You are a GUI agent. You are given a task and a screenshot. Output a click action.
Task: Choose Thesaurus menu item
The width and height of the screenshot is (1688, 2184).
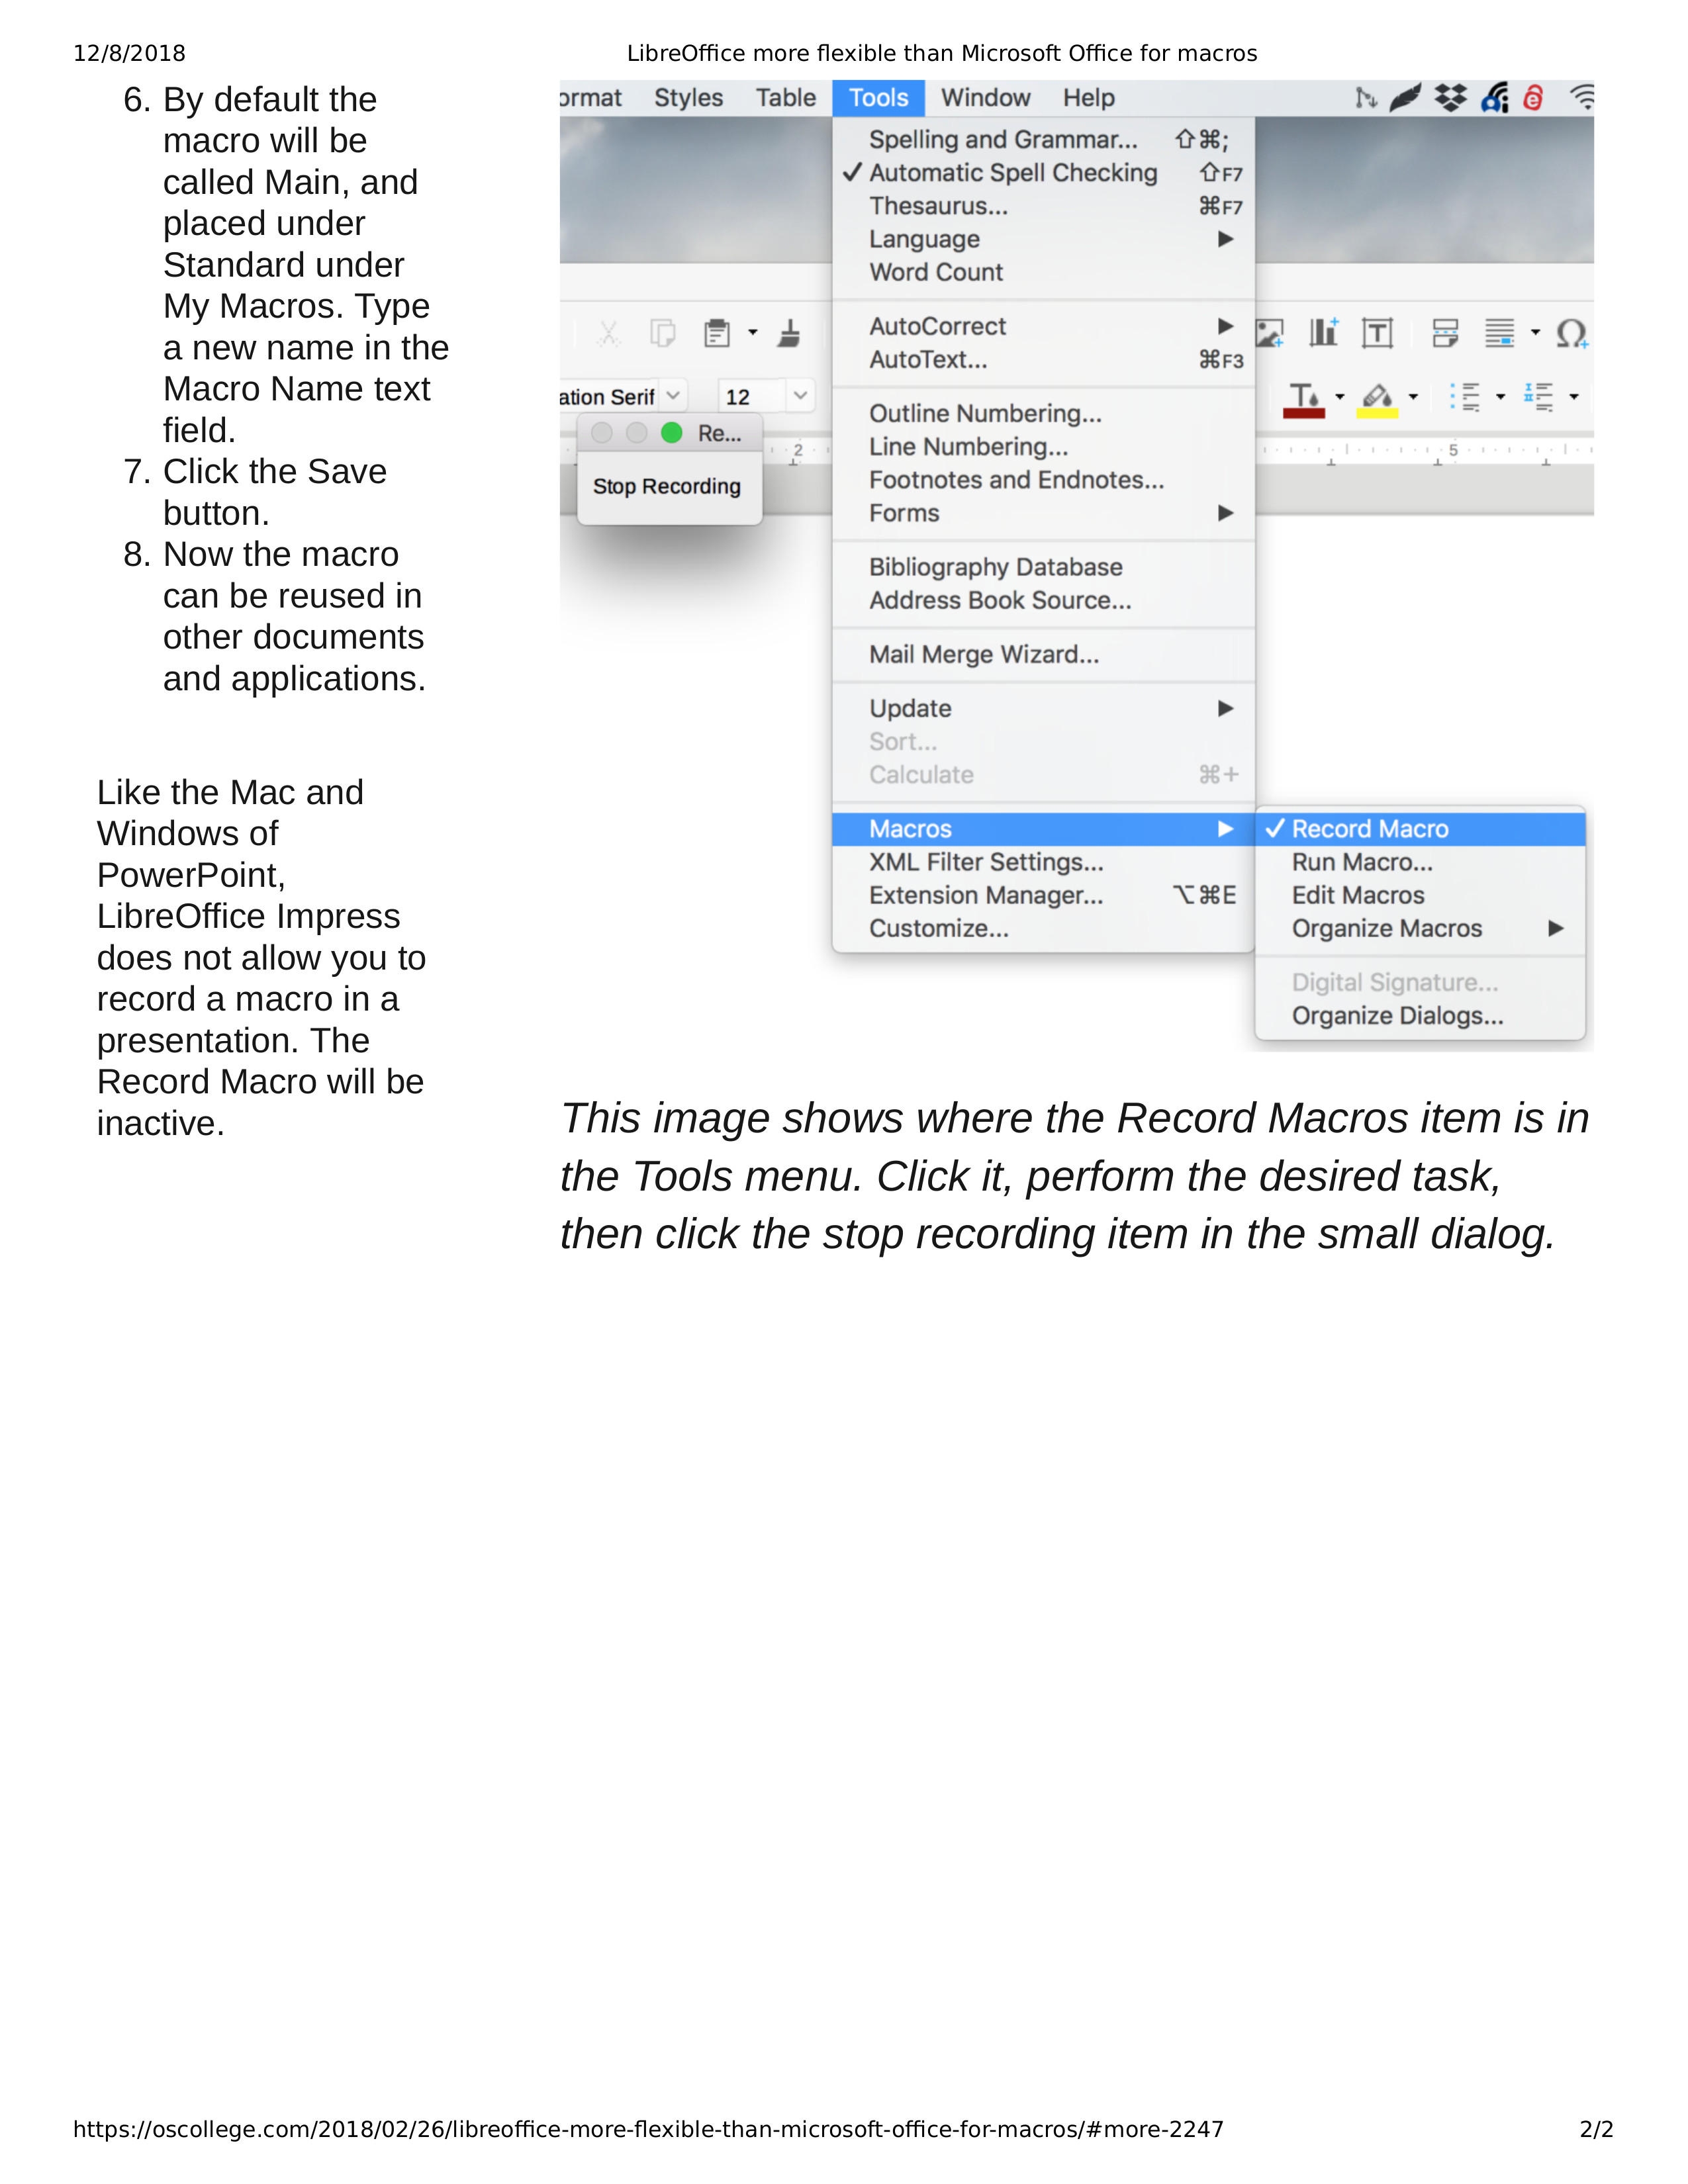1043,206
